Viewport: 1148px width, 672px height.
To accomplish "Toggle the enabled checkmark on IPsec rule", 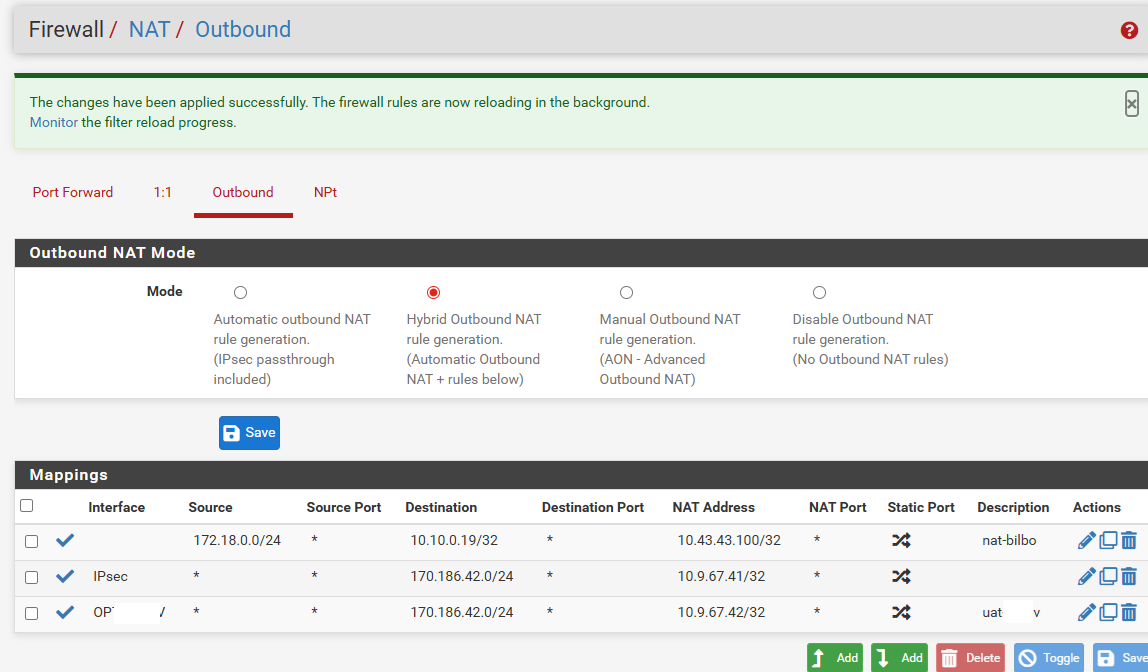I will coord(65,577).
